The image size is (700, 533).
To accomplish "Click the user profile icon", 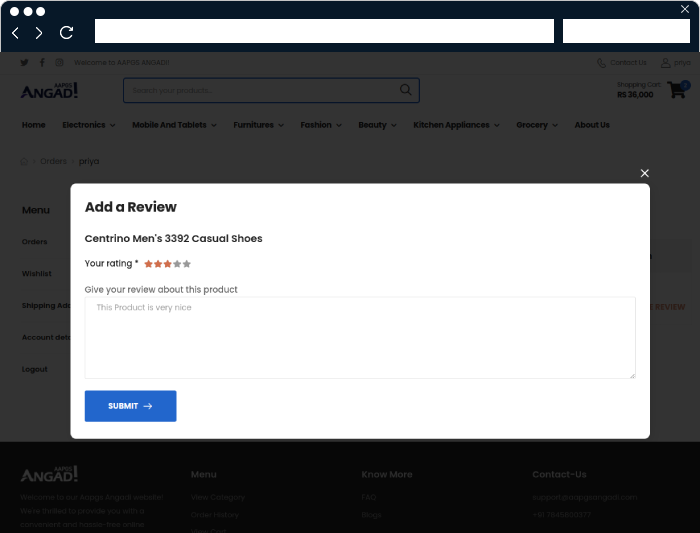I will (665, 63).
